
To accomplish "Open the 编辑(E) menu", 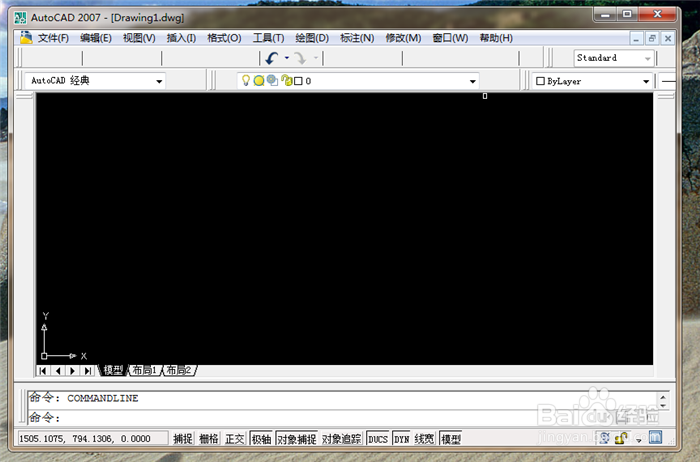I will 96,38.
